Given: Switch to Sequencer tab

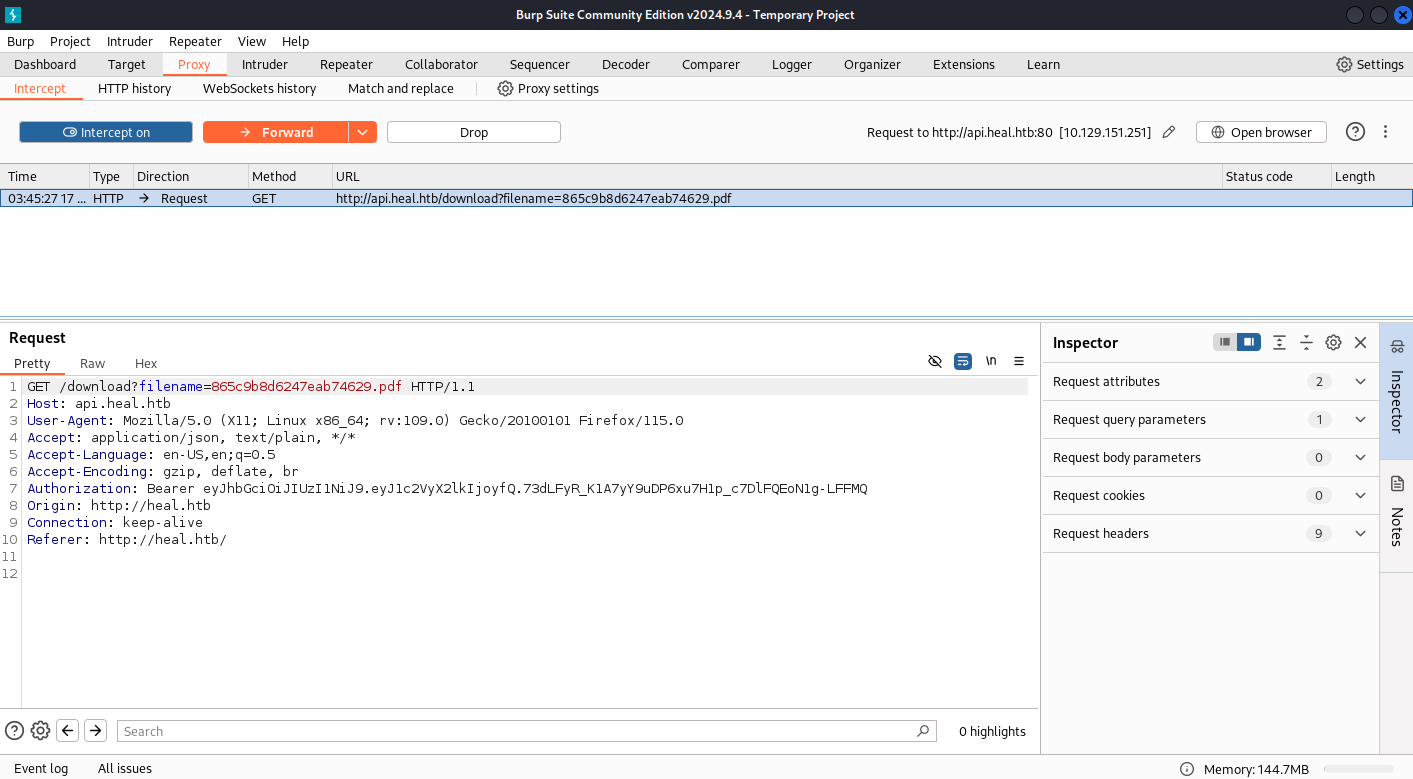Looking at the screenshot, I should tap(539, 64).
